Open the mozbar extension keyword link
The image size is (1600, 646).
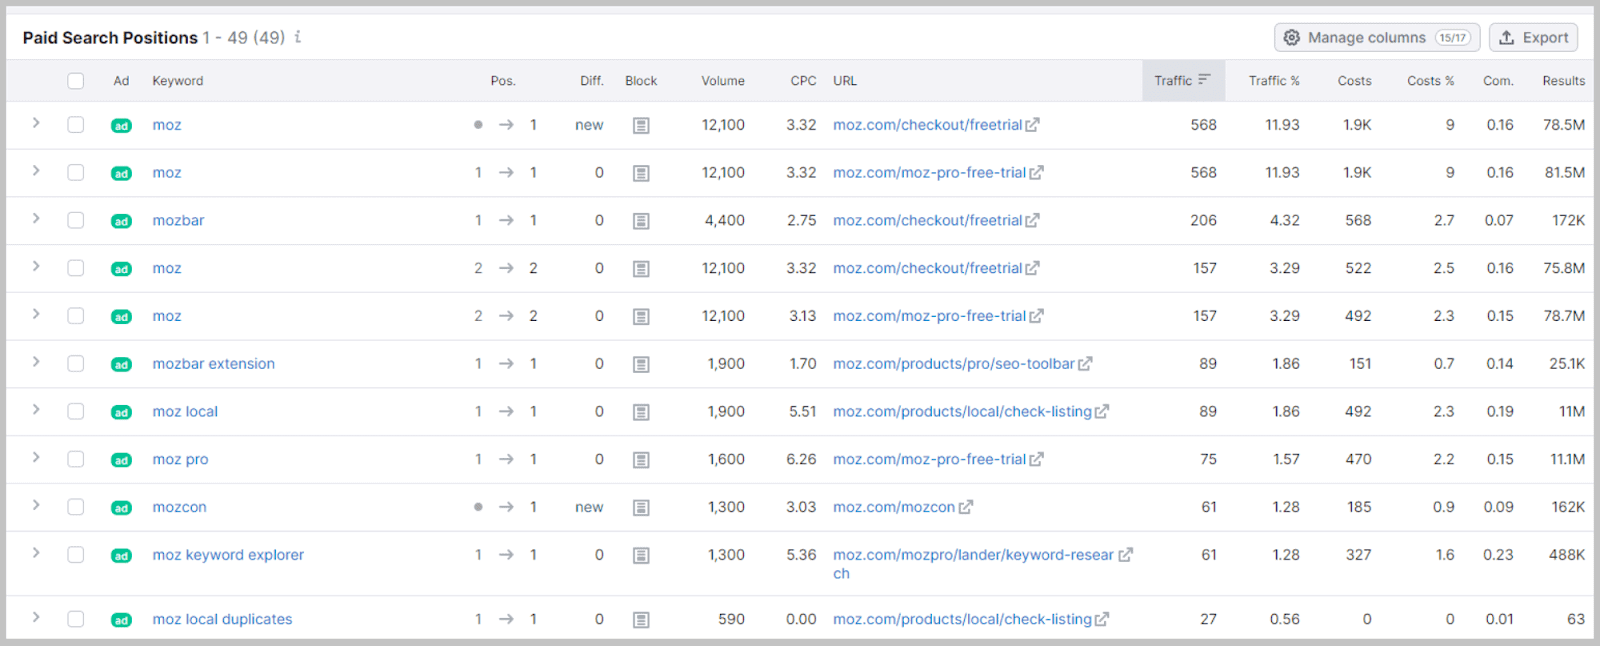(214, 364)
